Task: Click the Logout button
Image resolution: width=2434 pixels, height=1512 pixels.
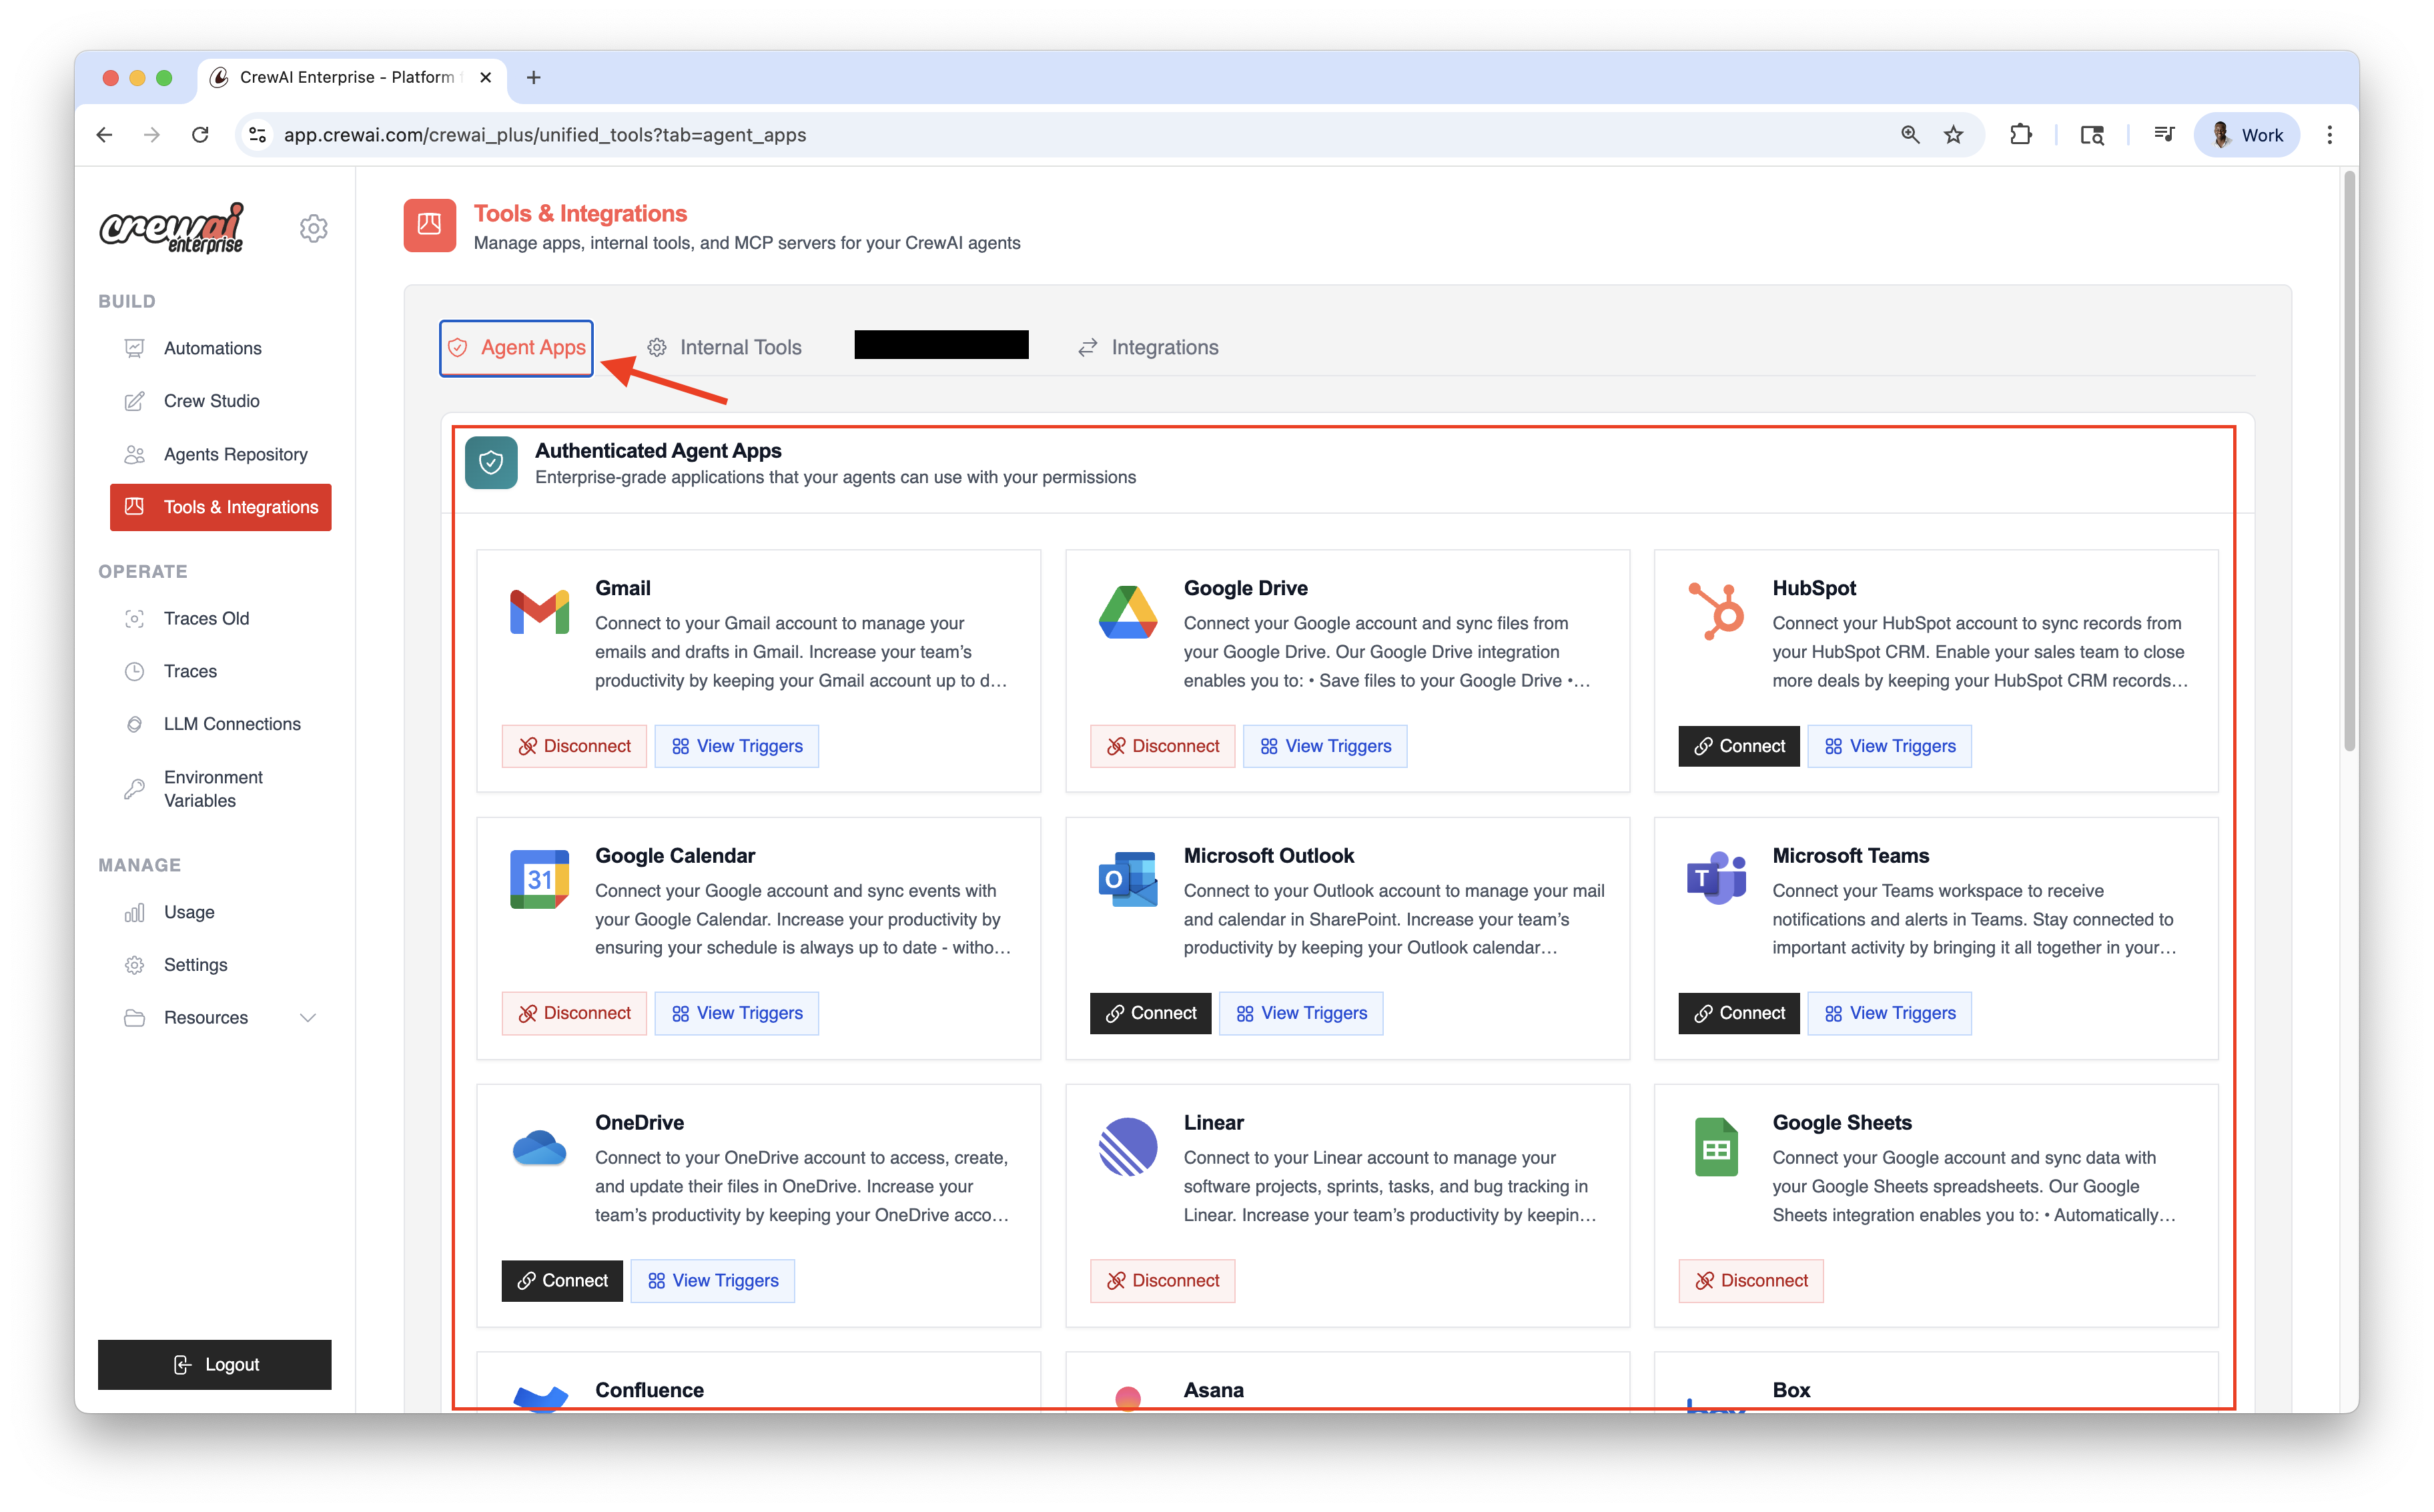Action: (214, 1364)
